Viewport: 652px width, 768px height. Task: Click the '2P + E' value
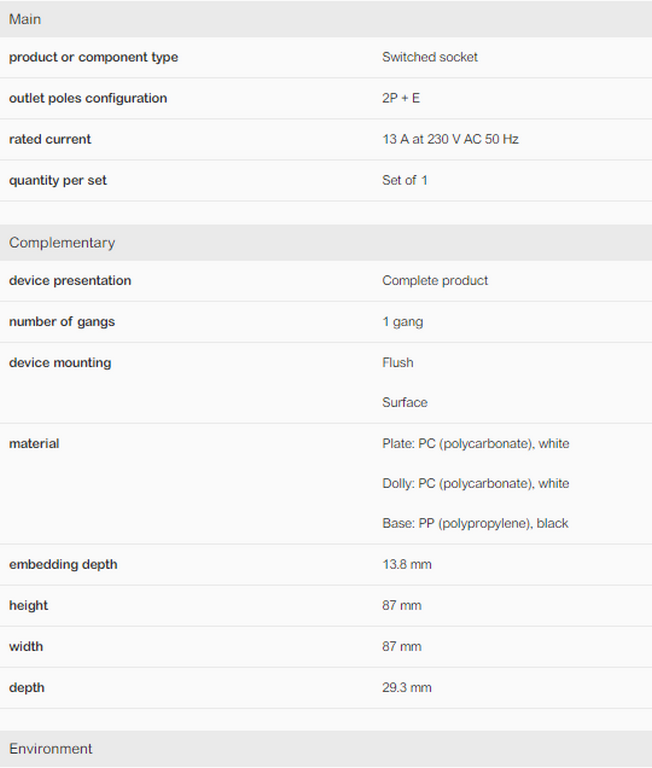(401, 98)
